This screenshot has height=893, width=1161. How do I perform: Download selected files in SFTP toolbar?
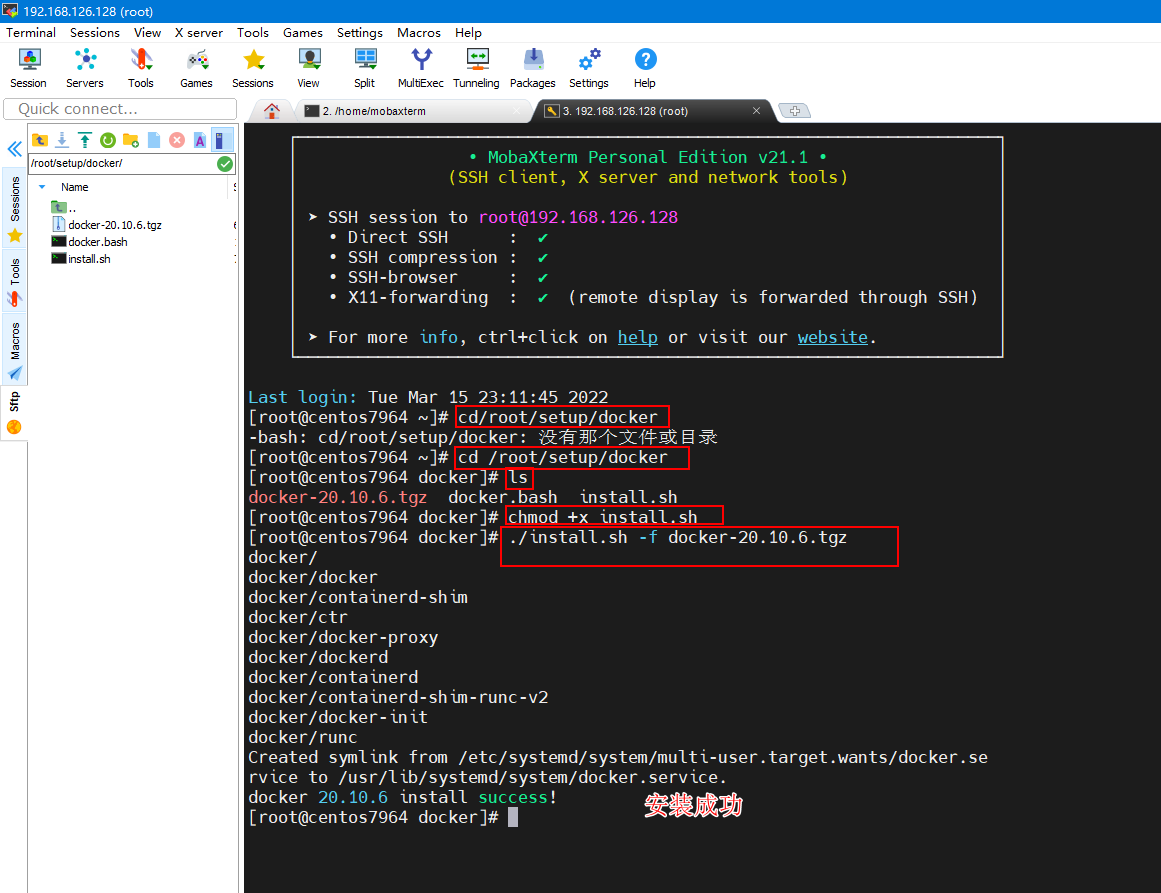coord(62,140)
